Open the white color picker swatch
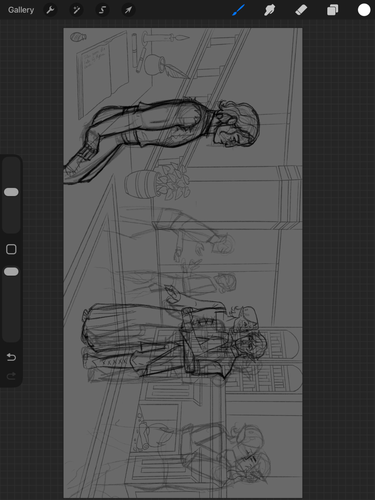Viewport: 375px width, 500px height. click(x=364, y=10)
